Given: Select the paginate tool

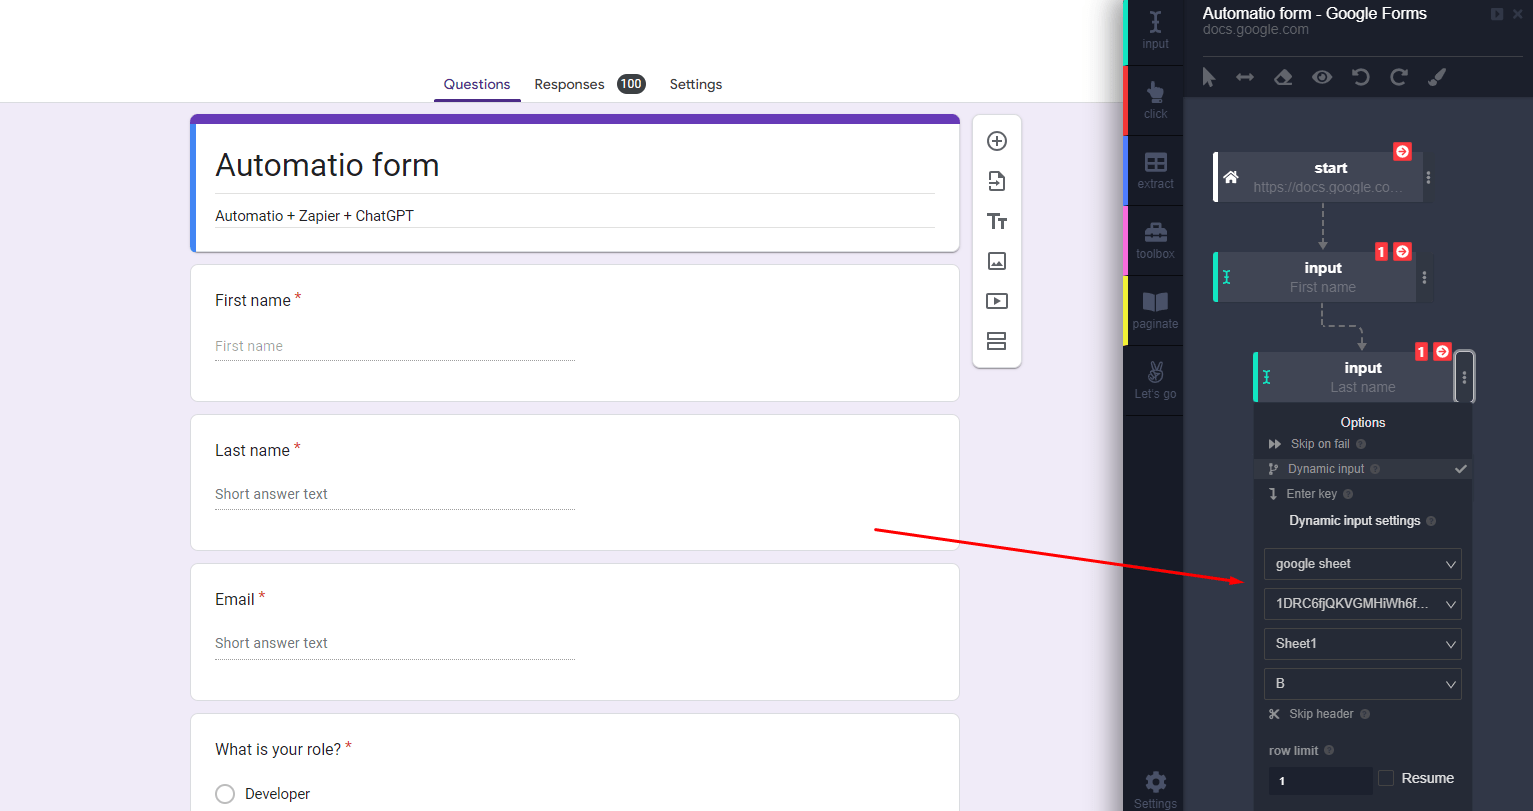Looking at the screenshot, I should click(x=1155, y=310).
